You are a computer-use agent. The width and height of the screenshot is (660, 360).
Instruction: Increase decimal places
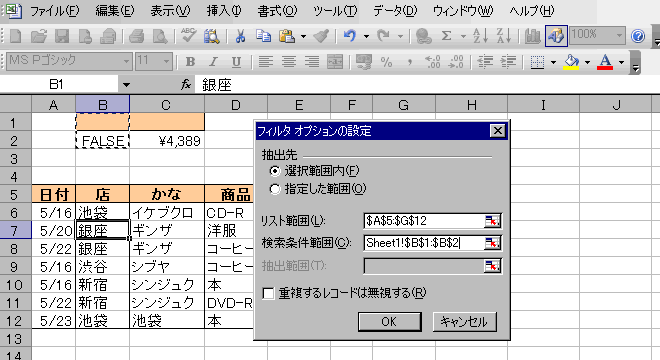tap(432, 62)
